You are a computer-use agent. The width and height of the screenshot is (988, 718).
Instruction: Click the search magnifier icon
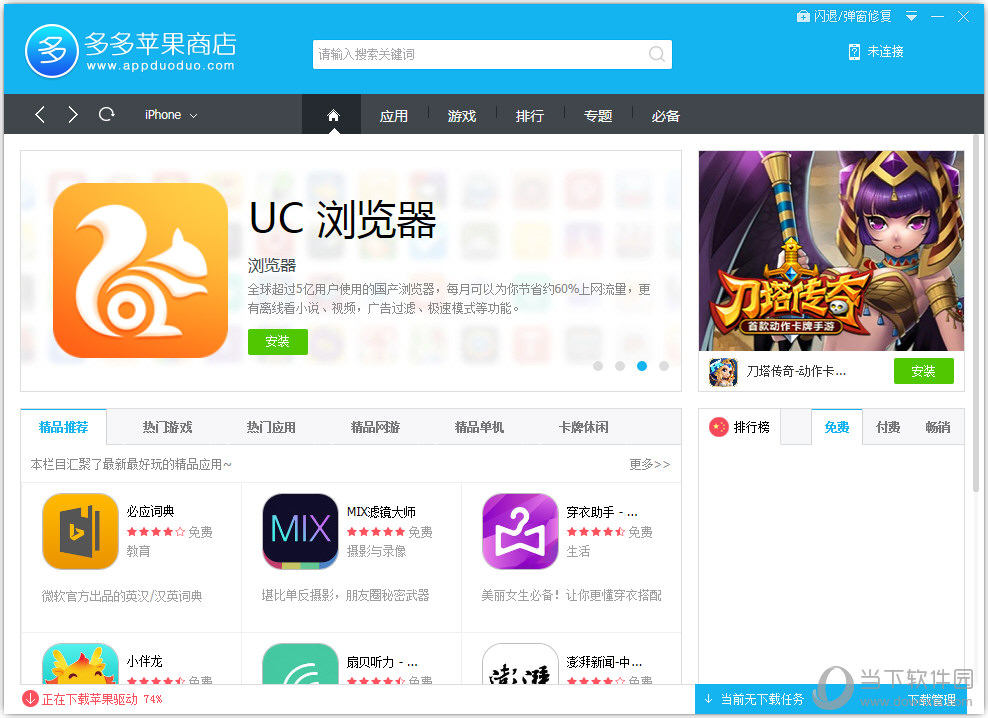tap(656, 54)
